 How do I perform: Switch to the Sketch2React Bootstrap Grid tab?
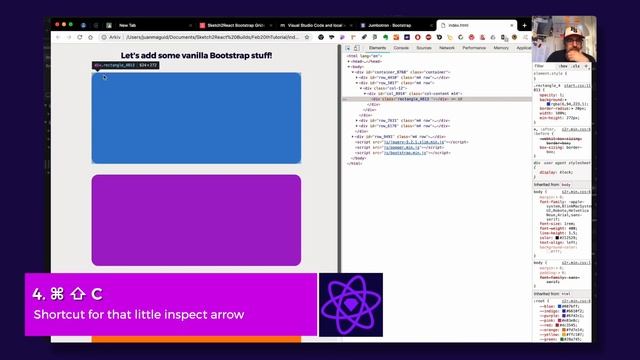[236, 25]
